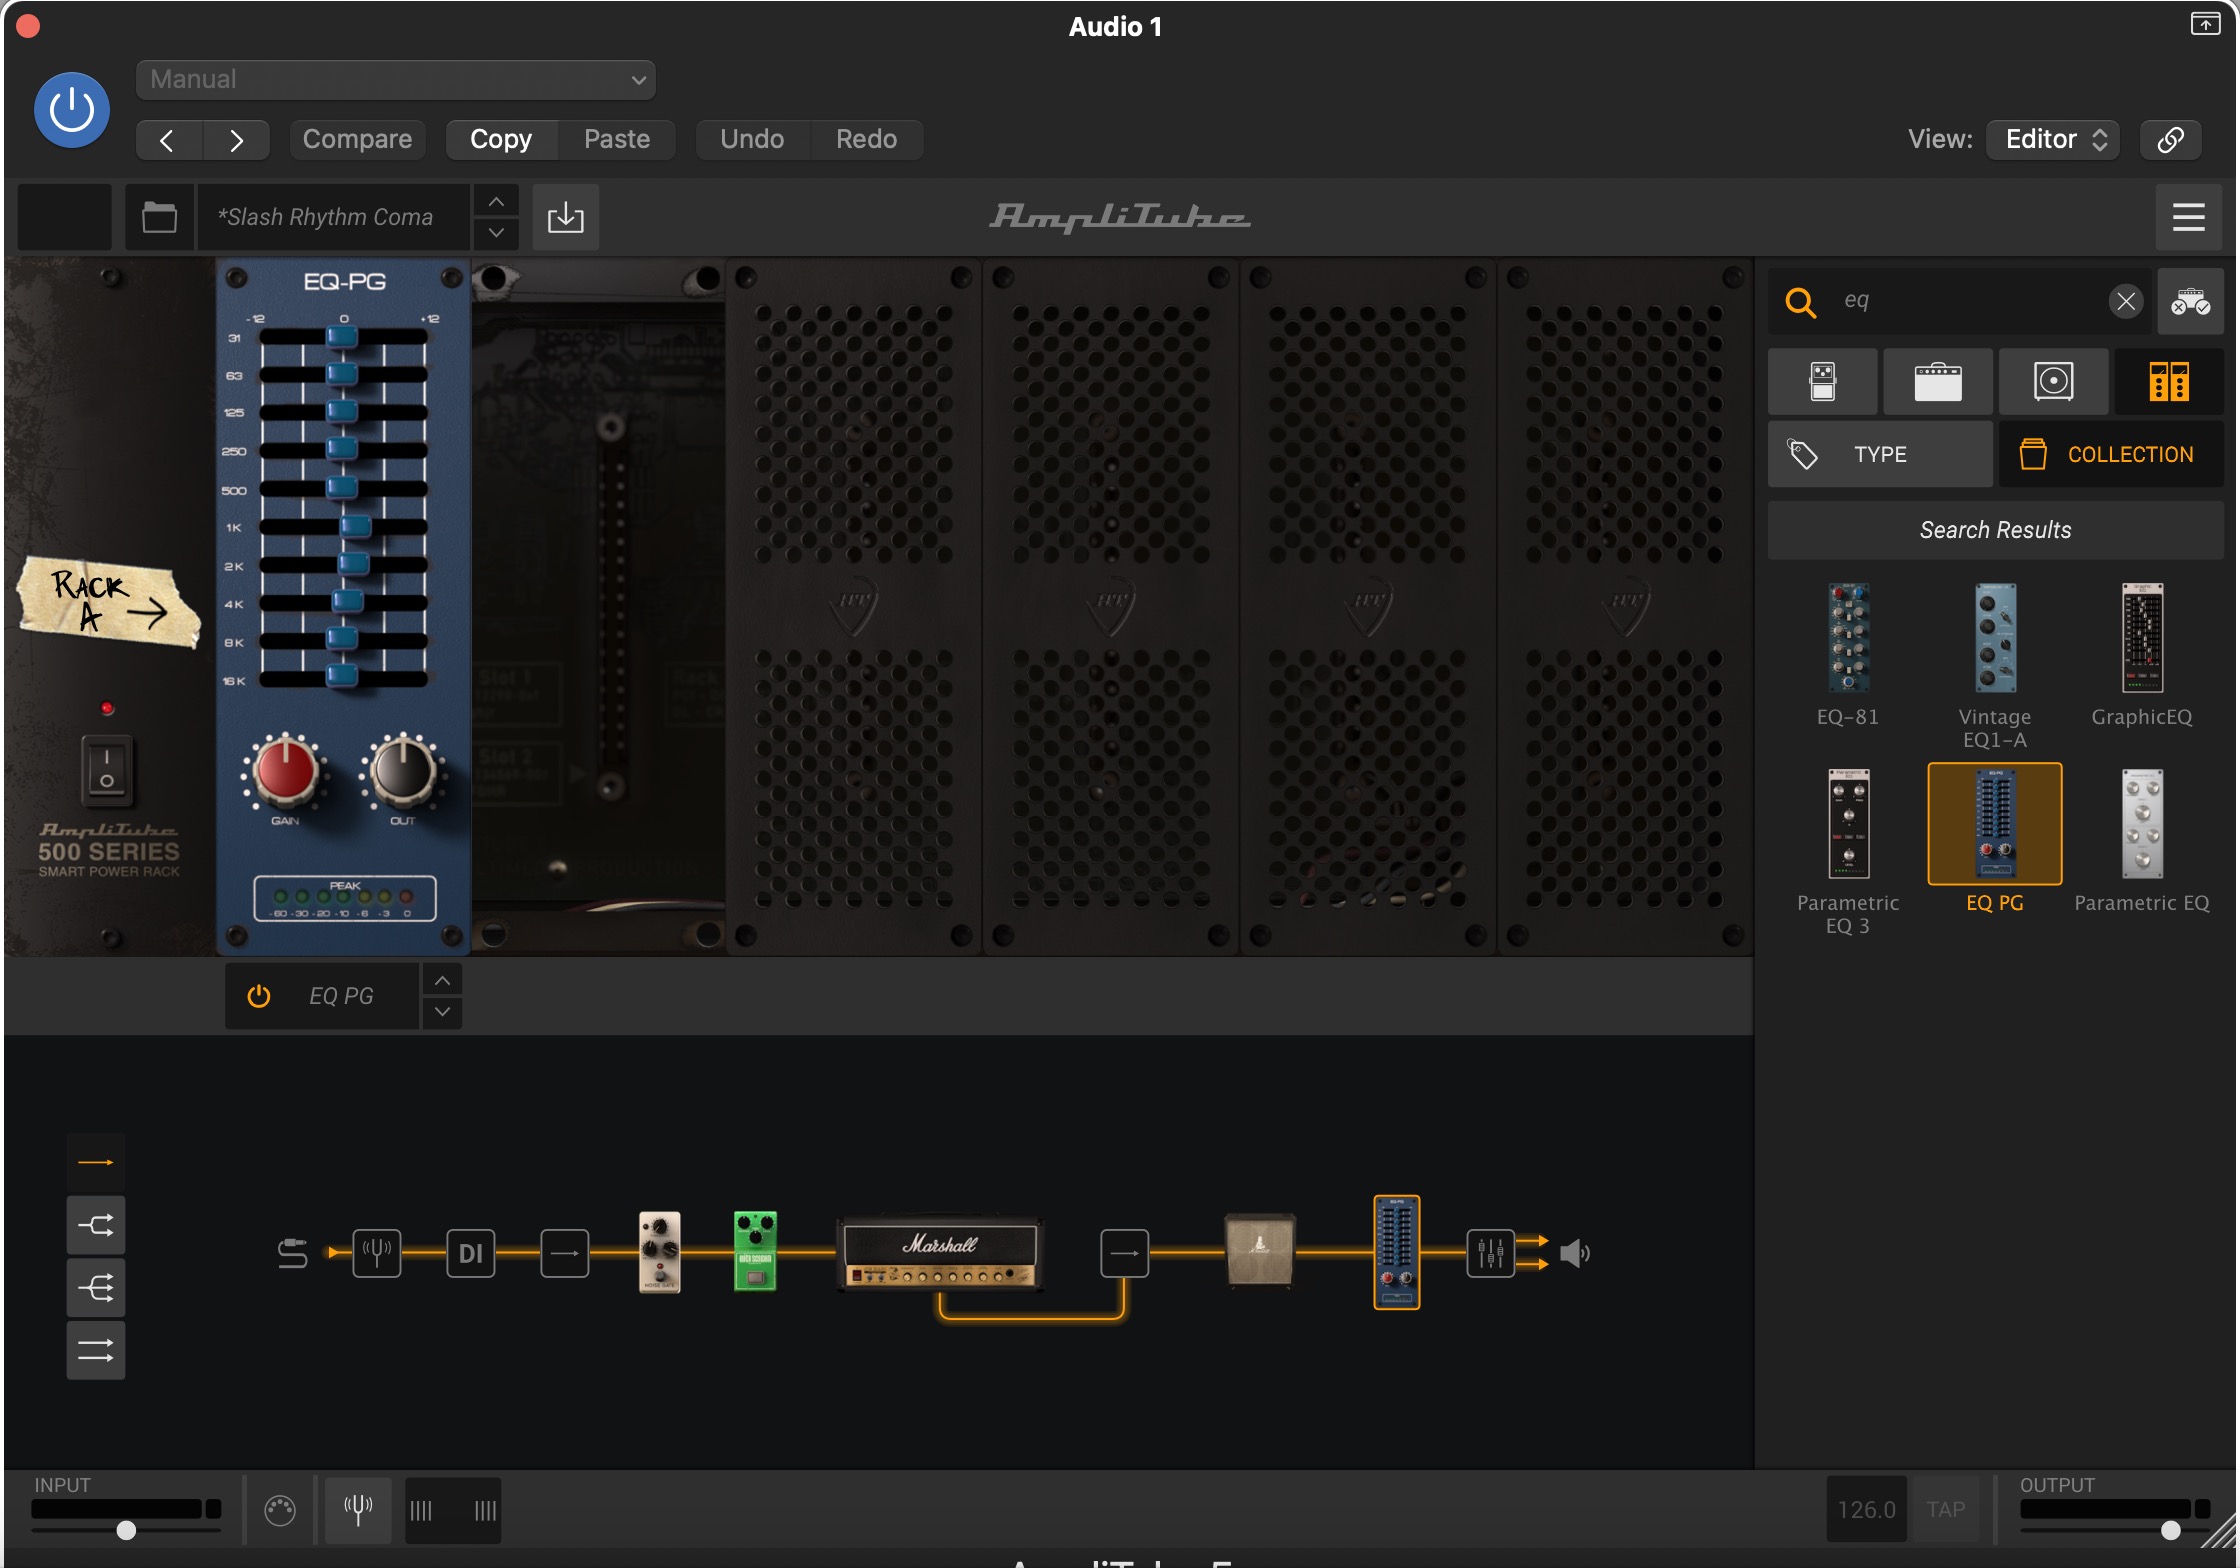Click the Compare button

tap(357, 139)
